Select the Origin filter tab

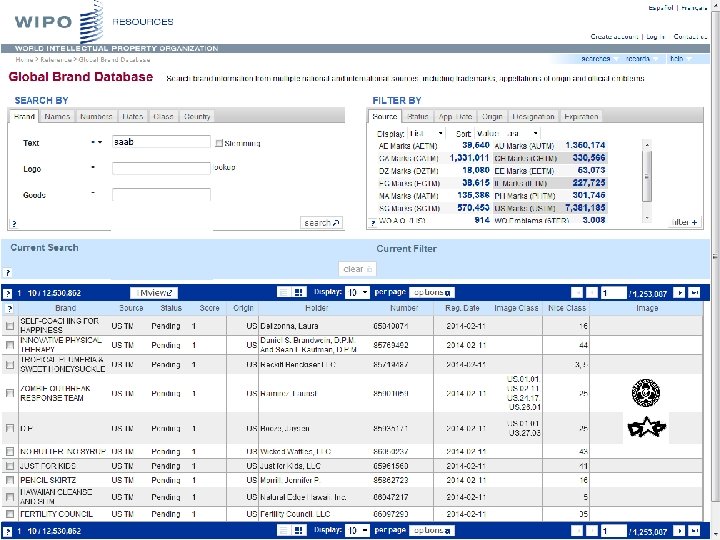click(x=492, y=117)
